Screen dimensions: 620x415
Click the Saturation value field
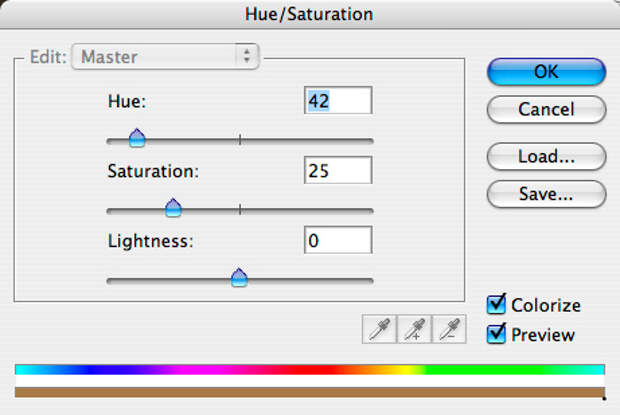(338, 170)
